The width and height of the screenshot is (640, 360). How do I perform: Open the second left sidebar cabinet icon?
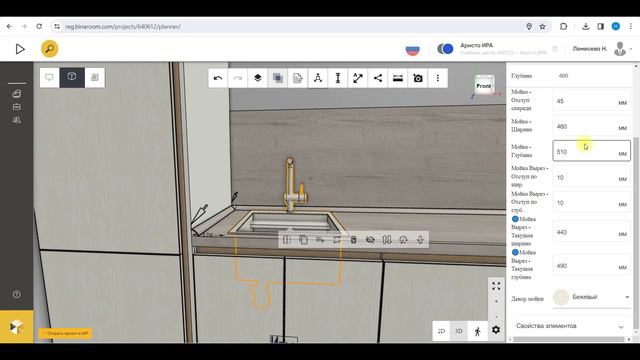pyautogui.click(x=16, y=107)
